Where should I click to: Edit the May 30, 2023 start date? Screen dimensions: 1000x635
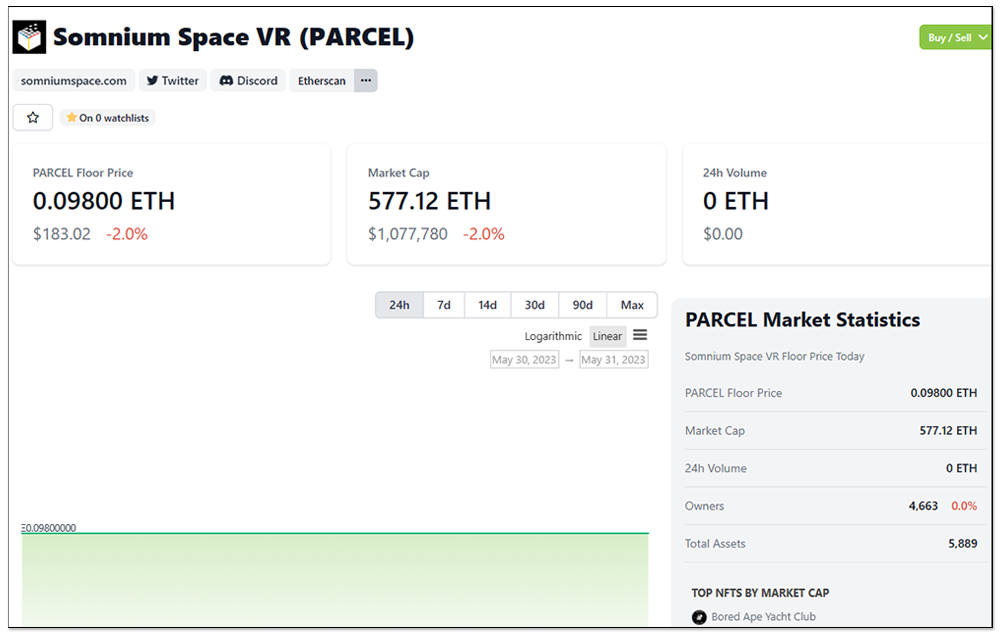(x=524, y=360)
